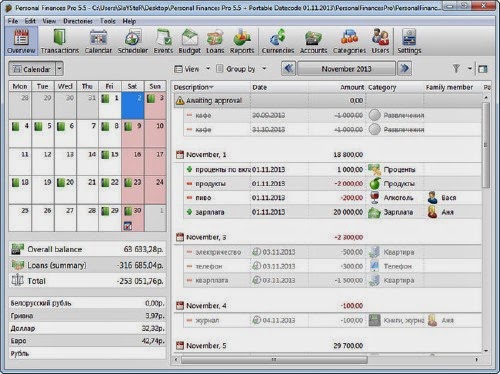500x374 pixels.
Task: Sort by the Date column header
Action: 279,87
